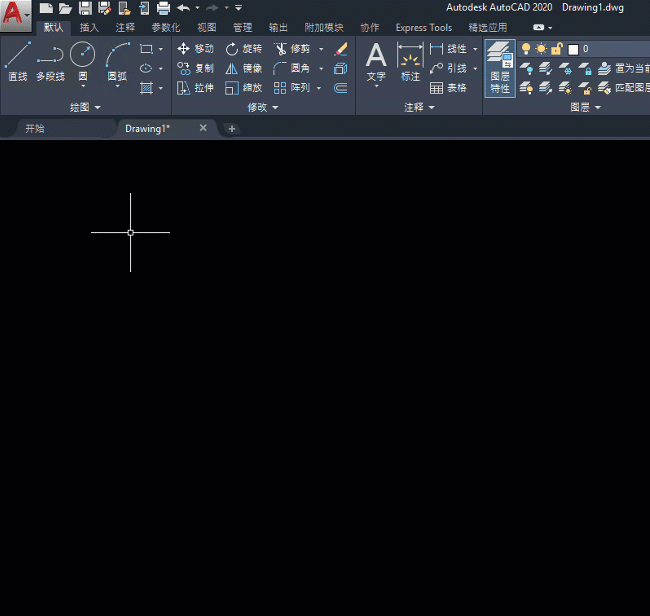Click the New drawing icon
650x616 pixels.
point(46,8)
